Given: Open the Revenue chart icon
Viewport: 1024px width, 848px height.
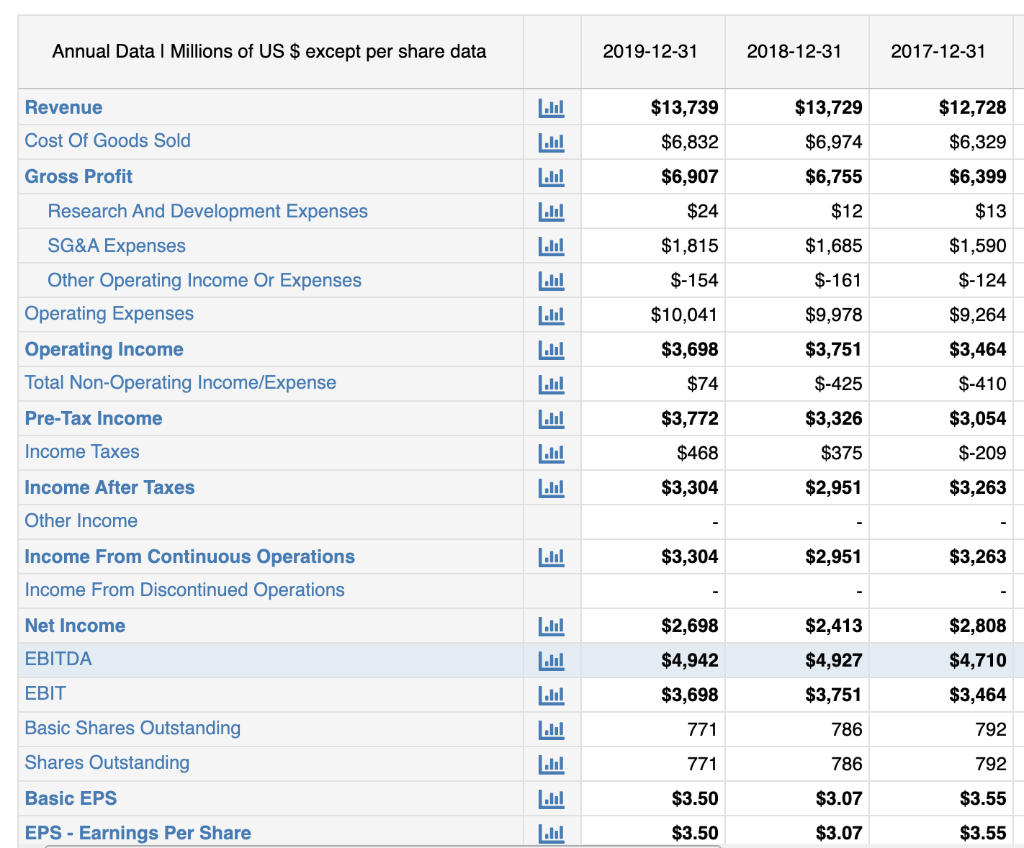Looking at the screenshot, I should (x=552, y=107).
